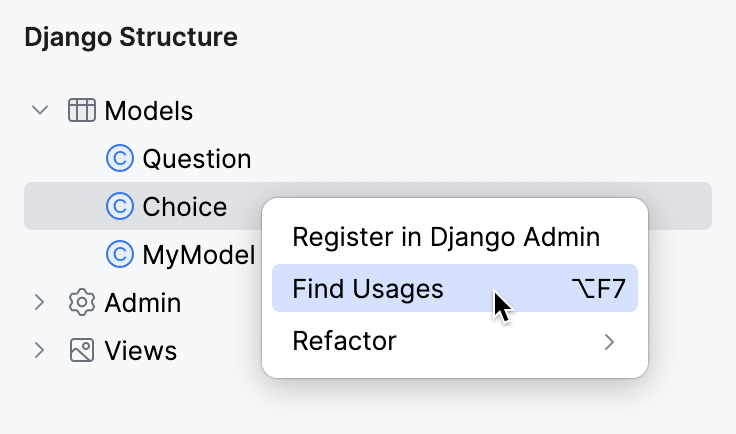
Task: Select the Question model label
Action: click(197, 158)
